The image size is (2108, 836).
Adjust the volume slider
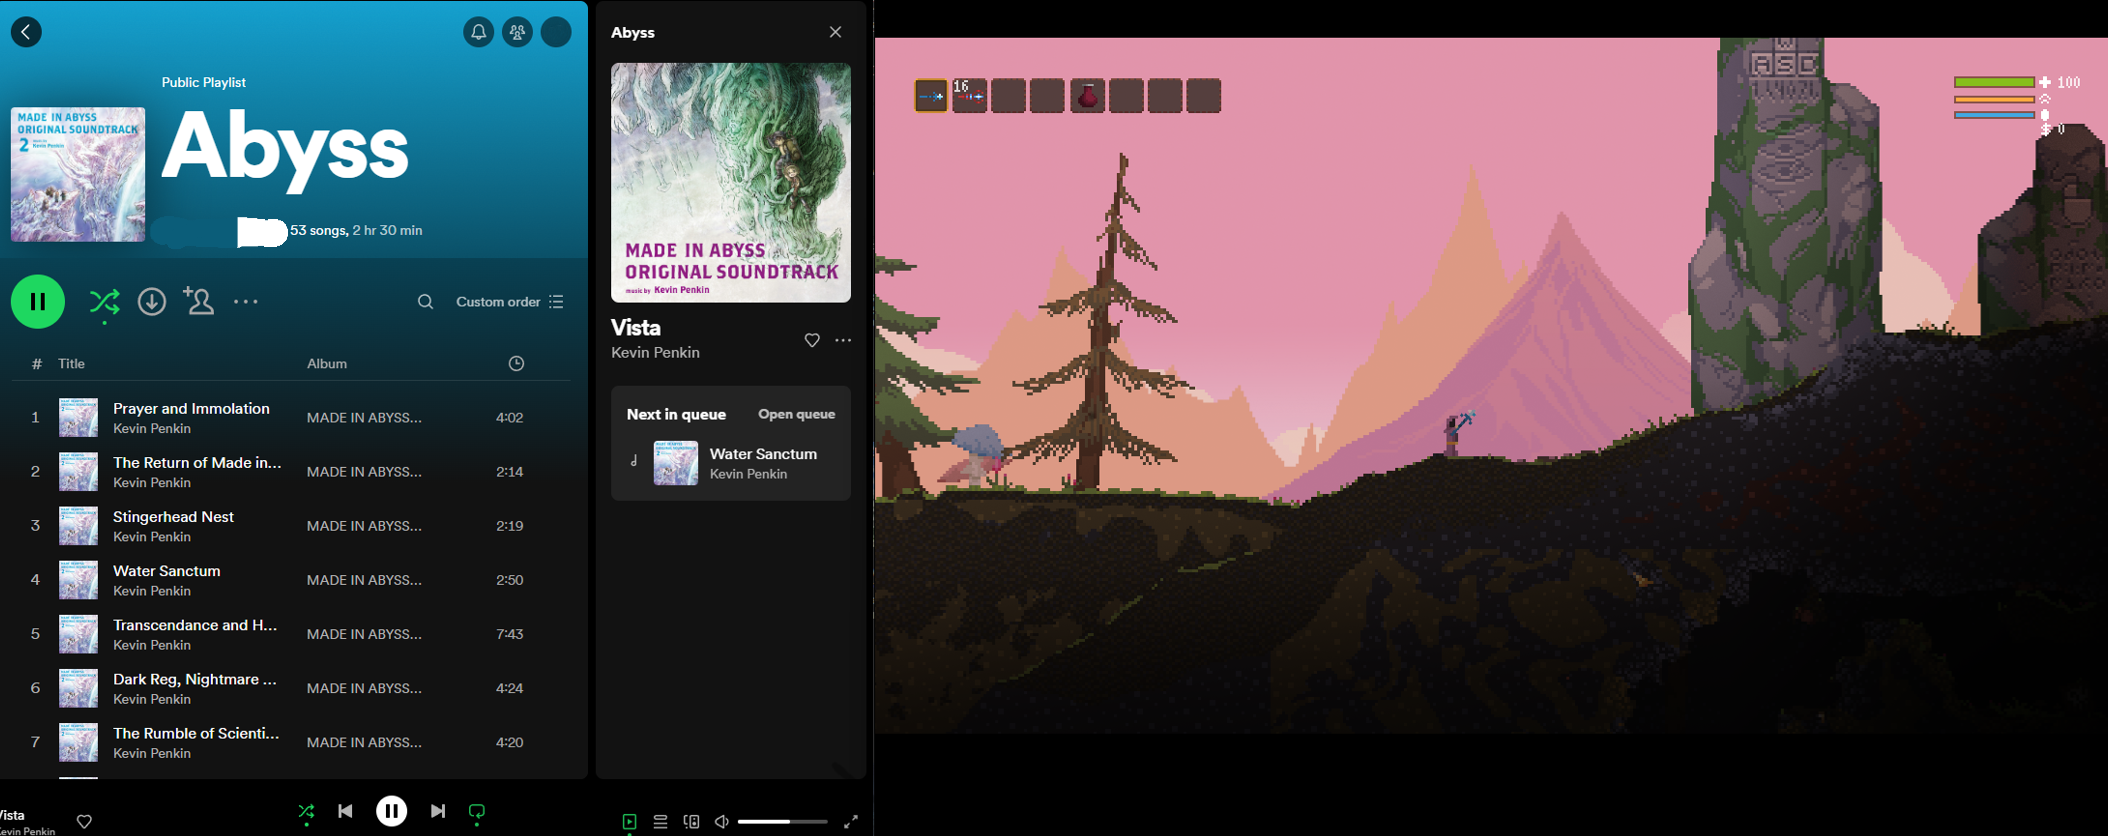click(x=782, y=822)
